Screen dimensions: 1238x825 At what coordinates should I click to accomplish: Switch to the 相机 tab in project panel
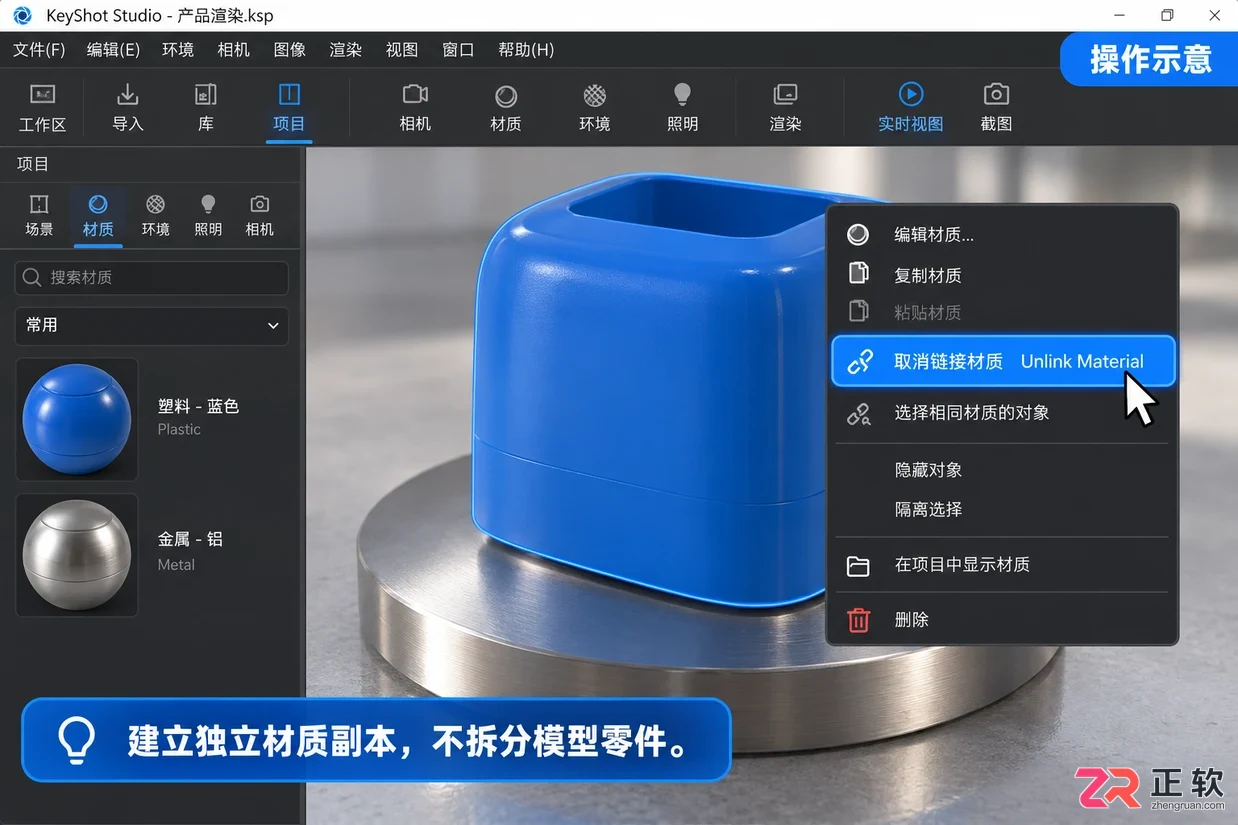coord(260,215)
